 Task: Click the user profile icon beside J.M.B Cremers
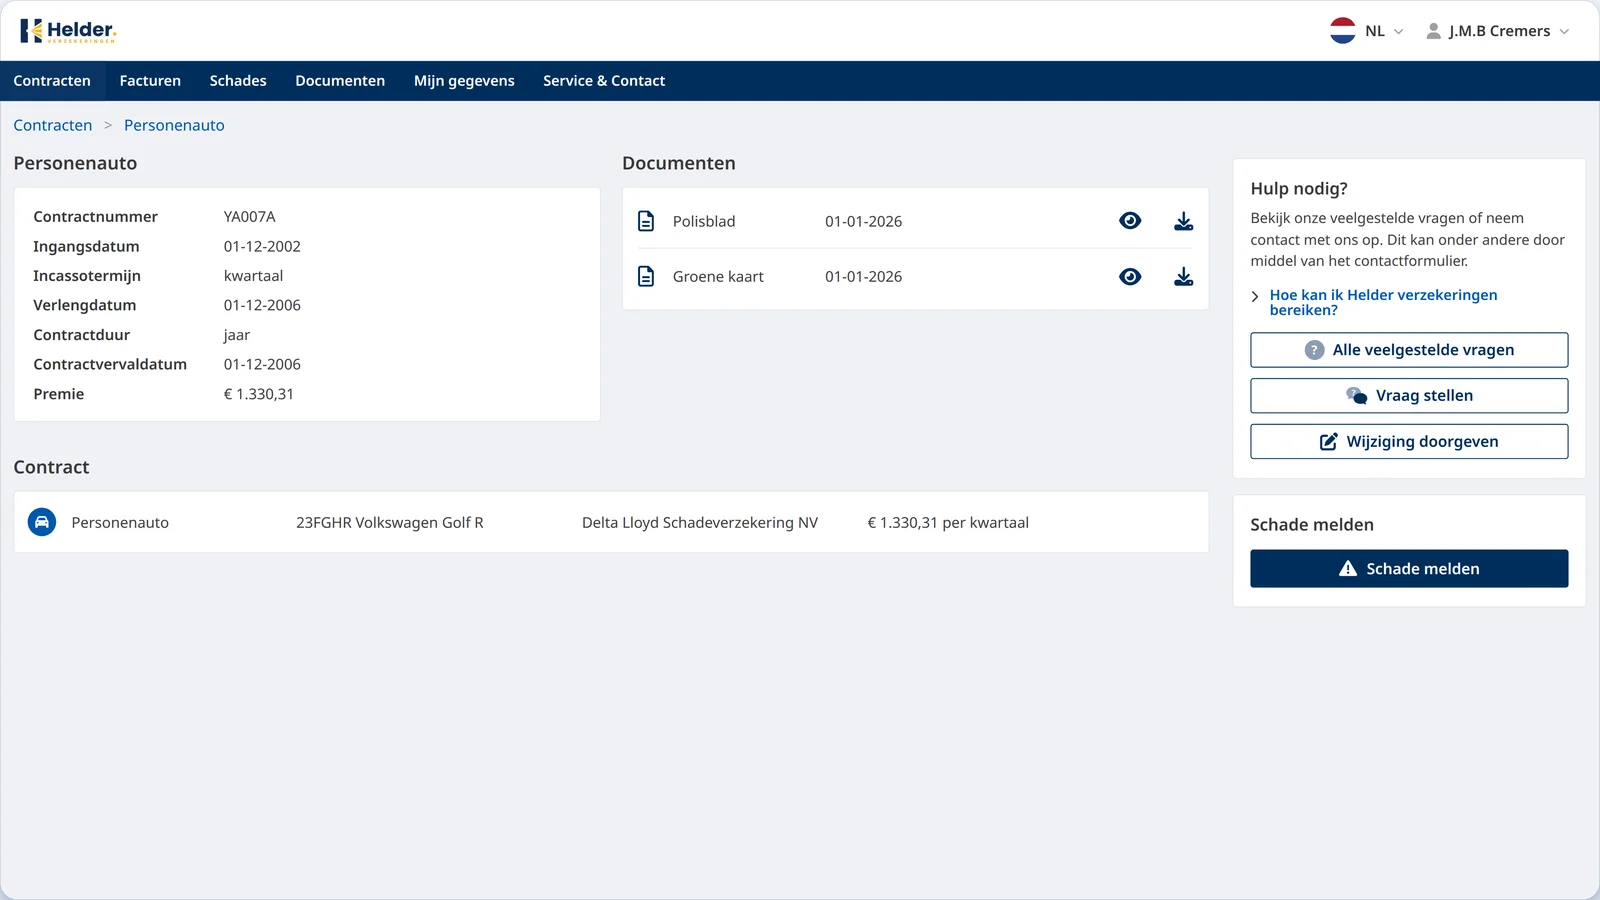click(x=1433, y=31)
